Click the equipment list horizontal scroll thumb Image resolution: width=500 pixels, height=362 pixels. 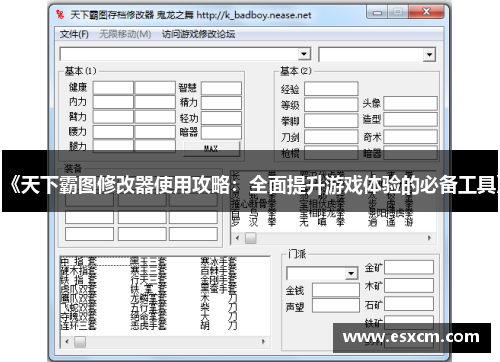tap(80, 342)
